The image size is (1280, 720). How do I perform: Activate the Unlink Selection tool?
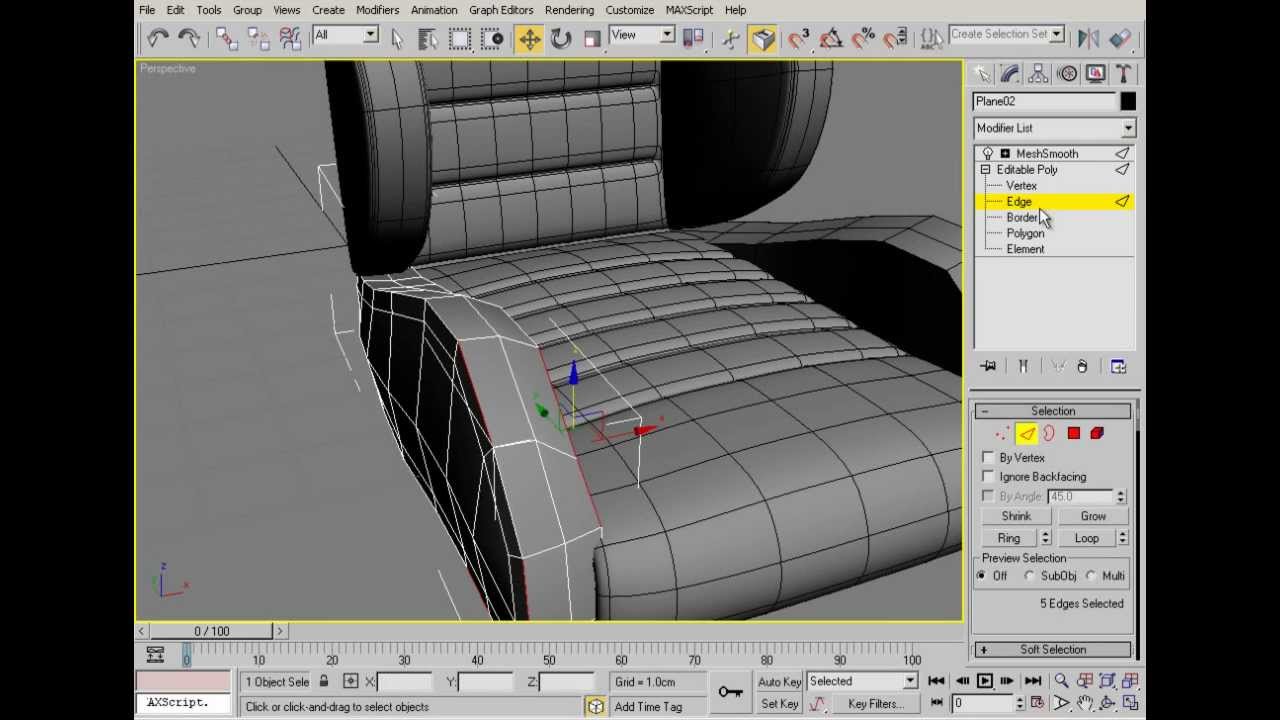(259, 38)
